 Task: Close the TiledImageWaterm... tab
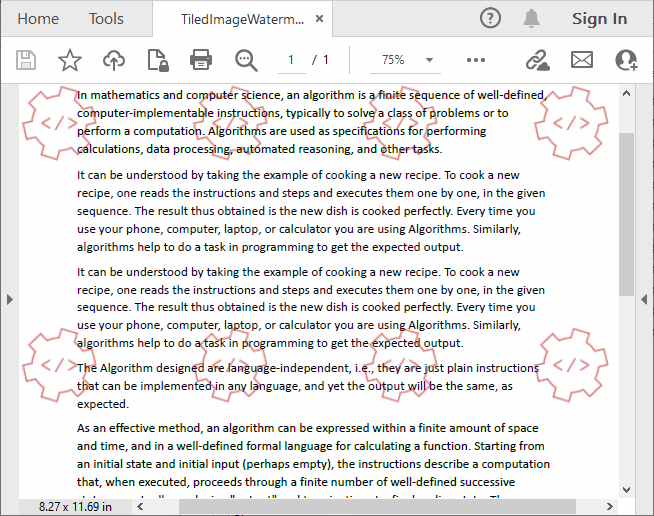[319, 19]
